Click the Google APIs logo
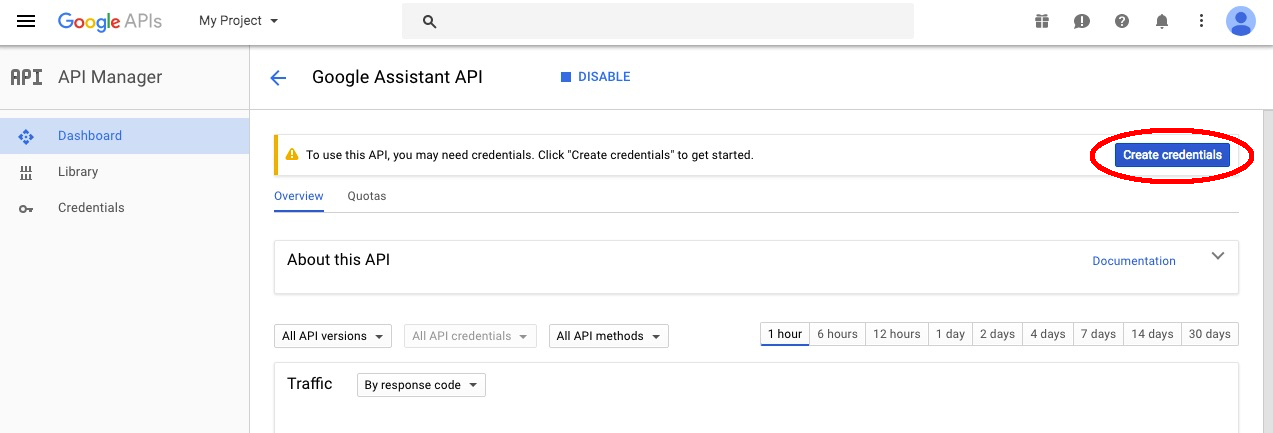This screenshot has width=1273, height=433. click(110, 21)
